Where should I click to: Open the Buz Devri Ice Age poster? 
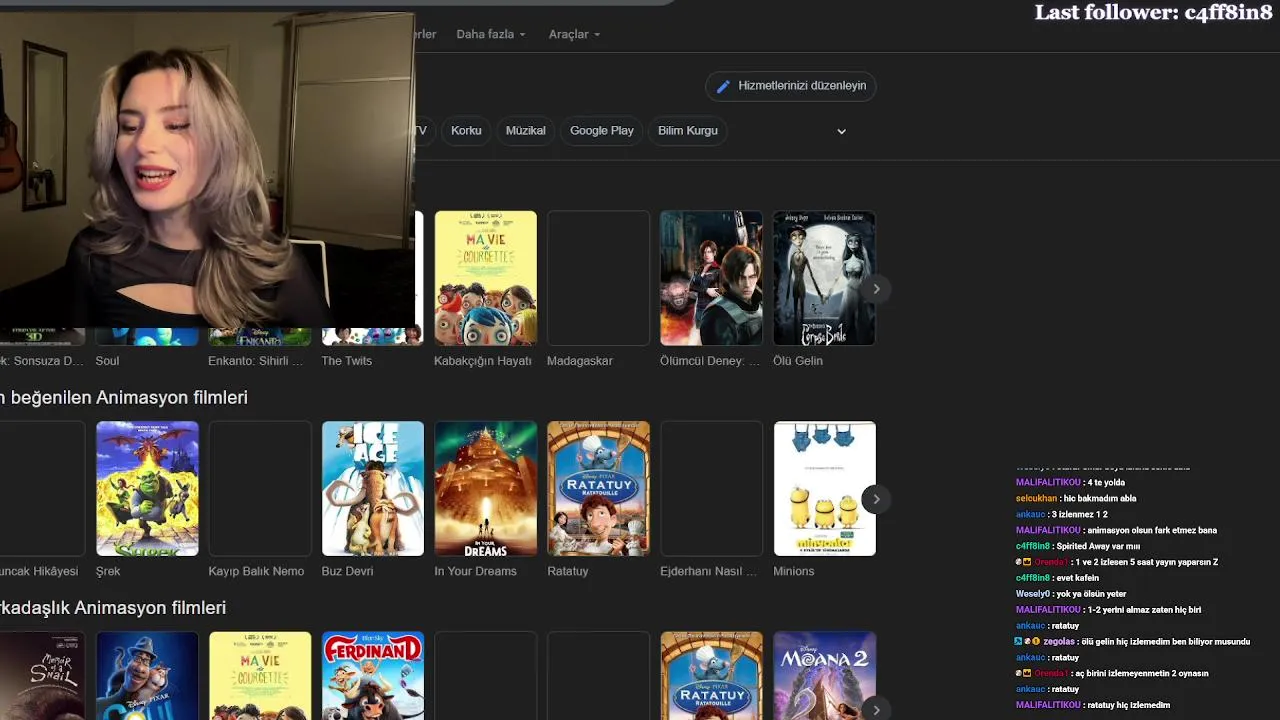tap(373, 488)
